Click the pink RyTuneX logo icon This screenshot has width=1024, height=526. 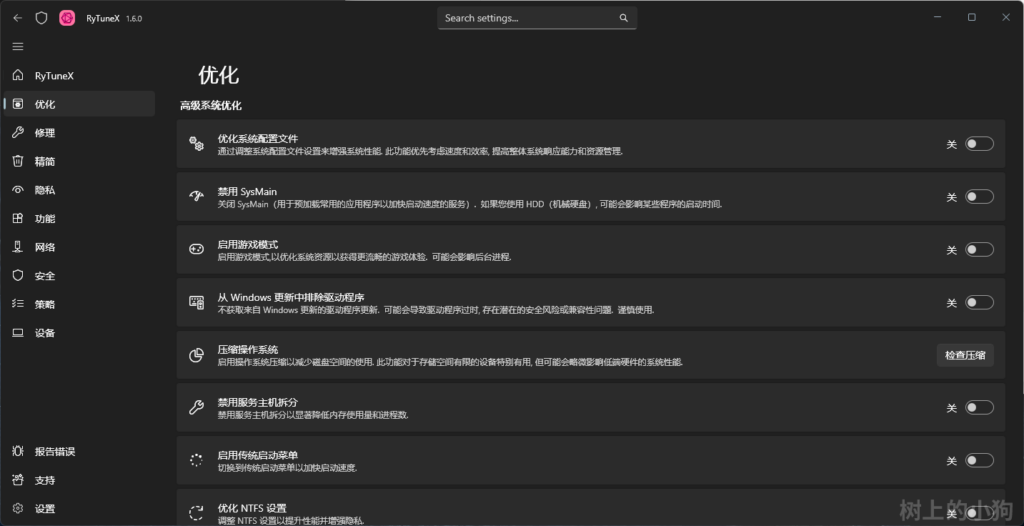67,18
